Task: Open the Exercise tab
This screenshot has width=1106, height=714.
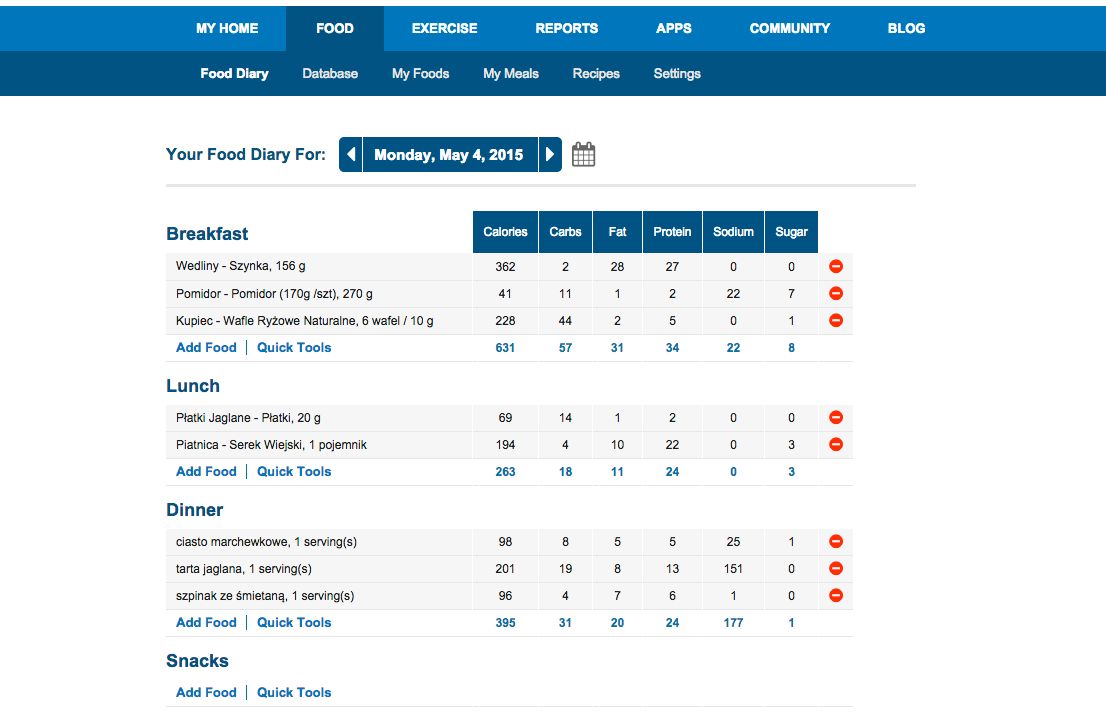Action: [444, 28]
